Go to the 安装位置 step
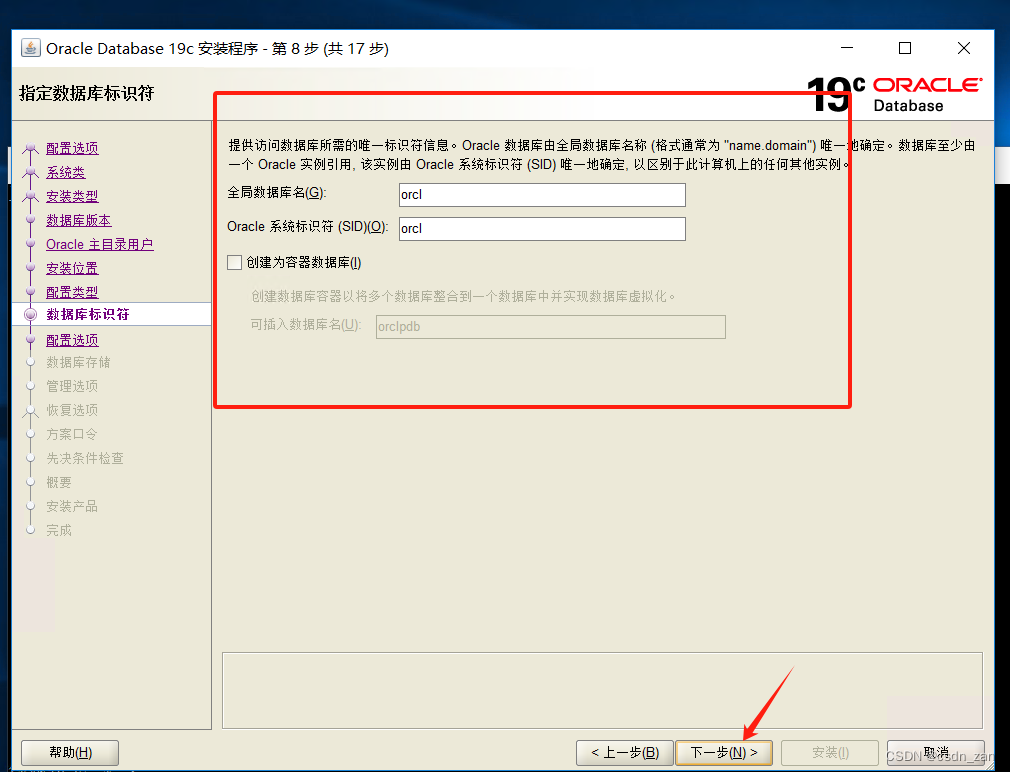Screen dimensions: 1010x772 pos(72,268)
